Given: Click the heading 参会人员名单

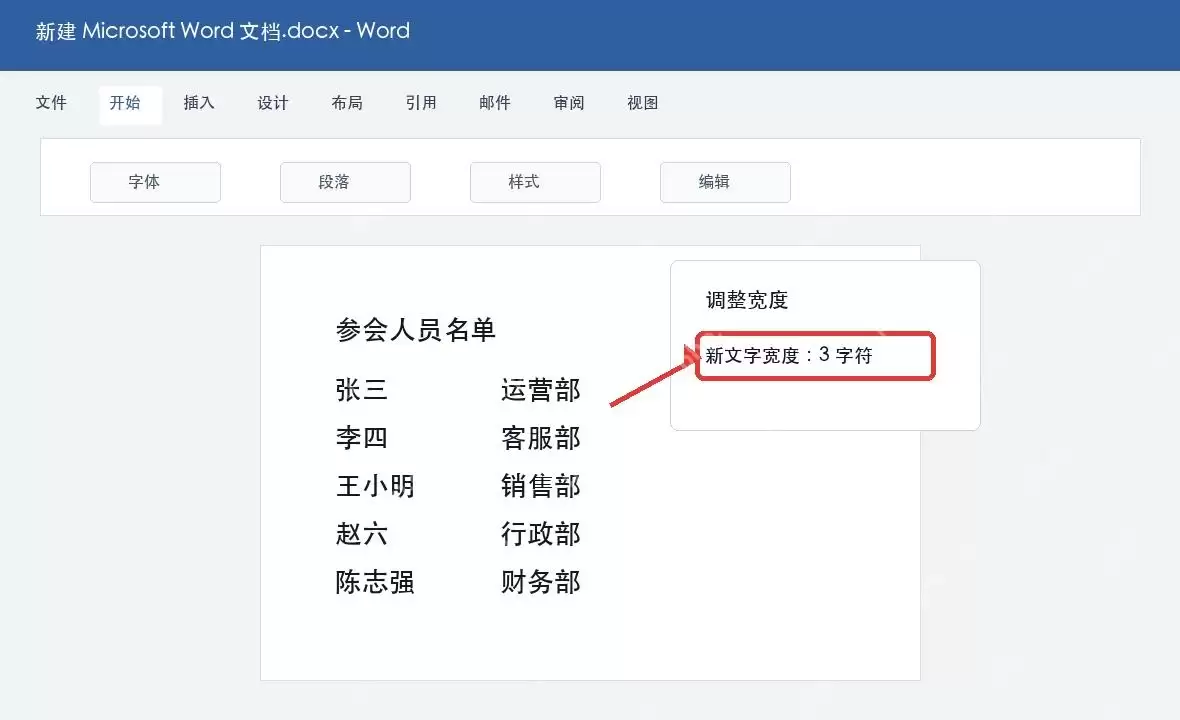Looking at the screenshot, I should (415, 330).
